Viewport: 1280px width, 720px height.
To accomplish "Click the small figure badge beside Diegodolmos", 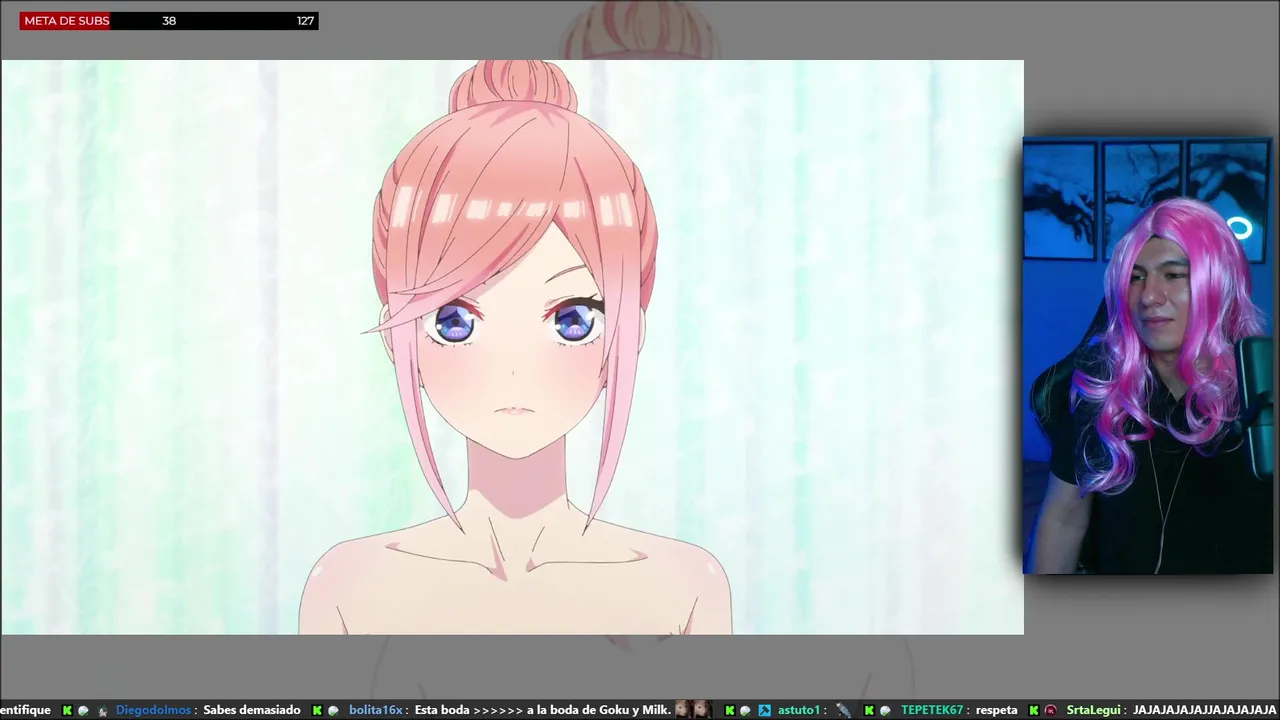I will [103, 711].
